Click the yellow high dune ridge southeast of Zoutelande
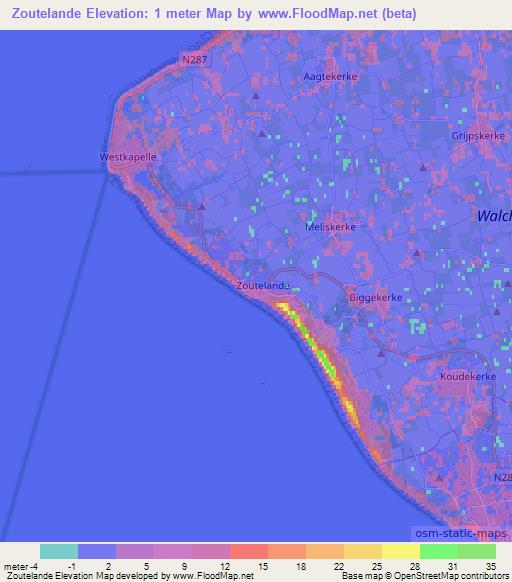This screenshot has height=582, width=512. coord(319,356)
